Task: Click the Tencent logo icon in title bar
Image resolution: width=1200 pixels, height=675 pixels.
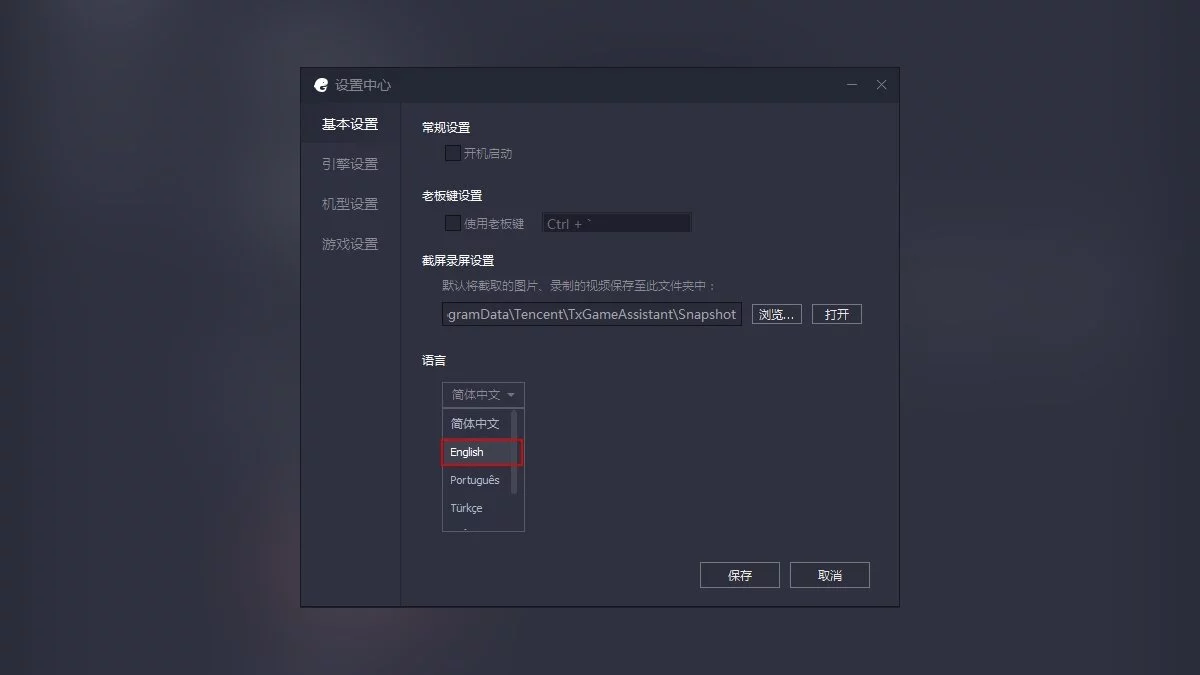Action: click(321, 85)
